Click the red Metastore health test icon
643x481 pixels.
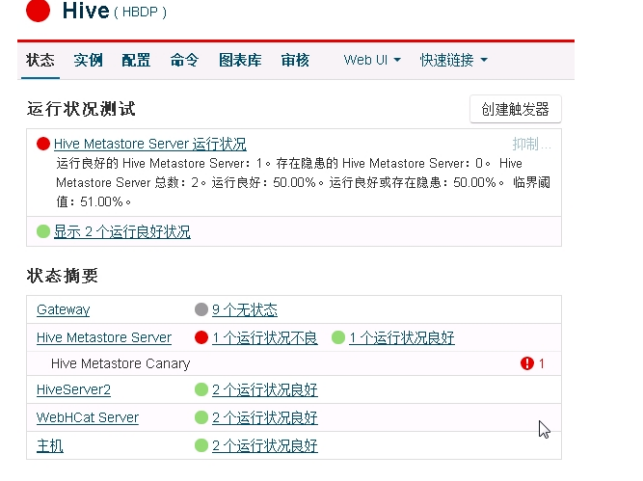tap(43, 144)
